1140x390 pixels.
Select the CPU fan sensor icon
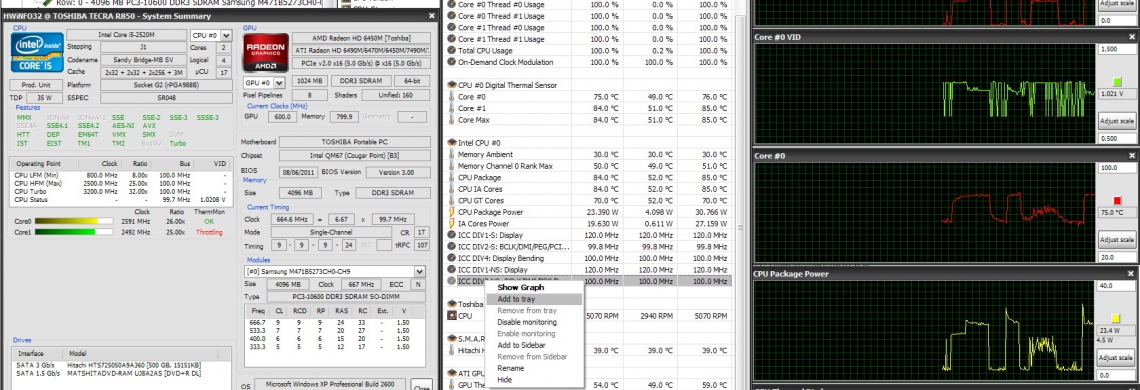[451, 317]
